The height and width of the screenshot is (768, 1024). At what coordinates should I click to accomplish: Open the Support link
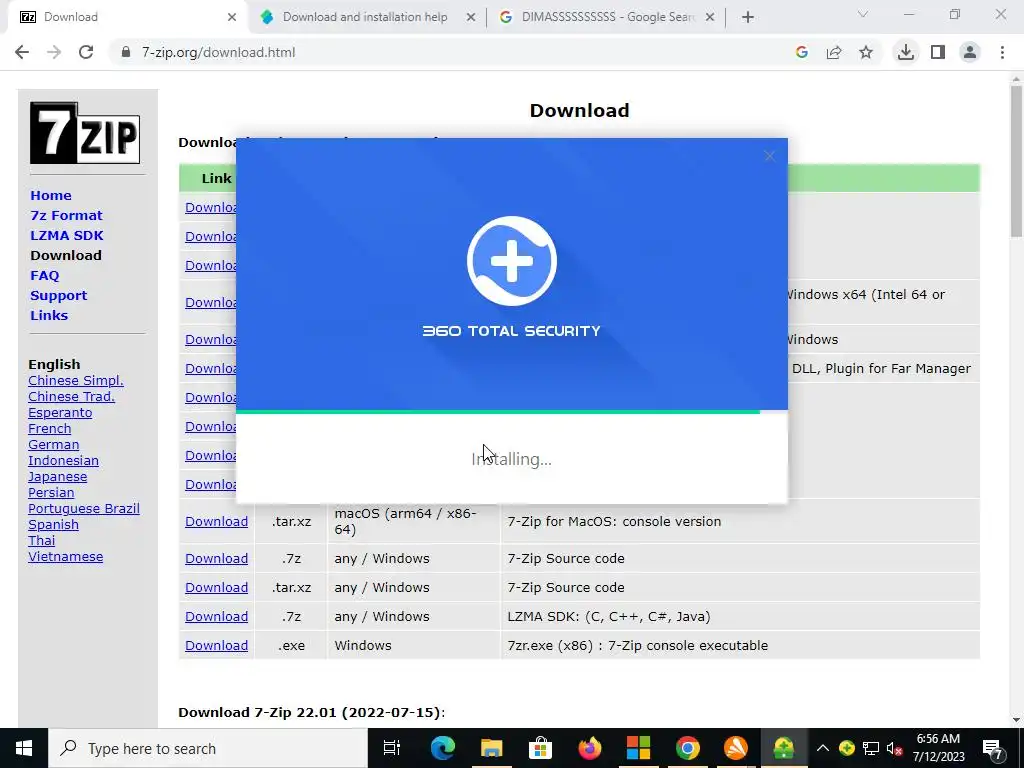click(x=58, y=295)
